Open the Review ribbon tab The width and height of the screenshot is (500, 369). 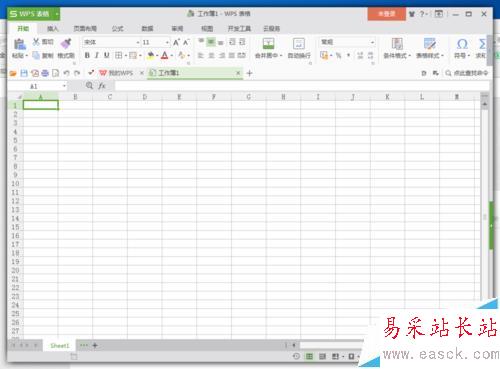pyautogui.click(x=177, y=29)
